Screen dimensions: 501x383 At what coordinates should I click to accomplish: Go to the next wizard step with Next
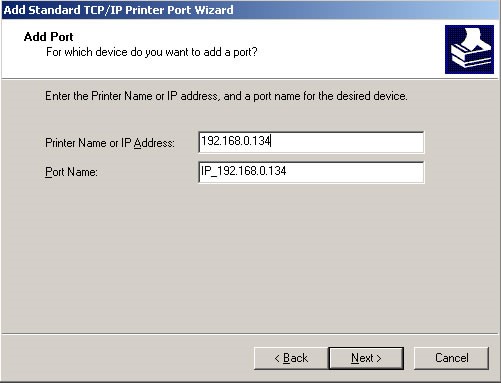pyautogui.click(x=366, y=358)
